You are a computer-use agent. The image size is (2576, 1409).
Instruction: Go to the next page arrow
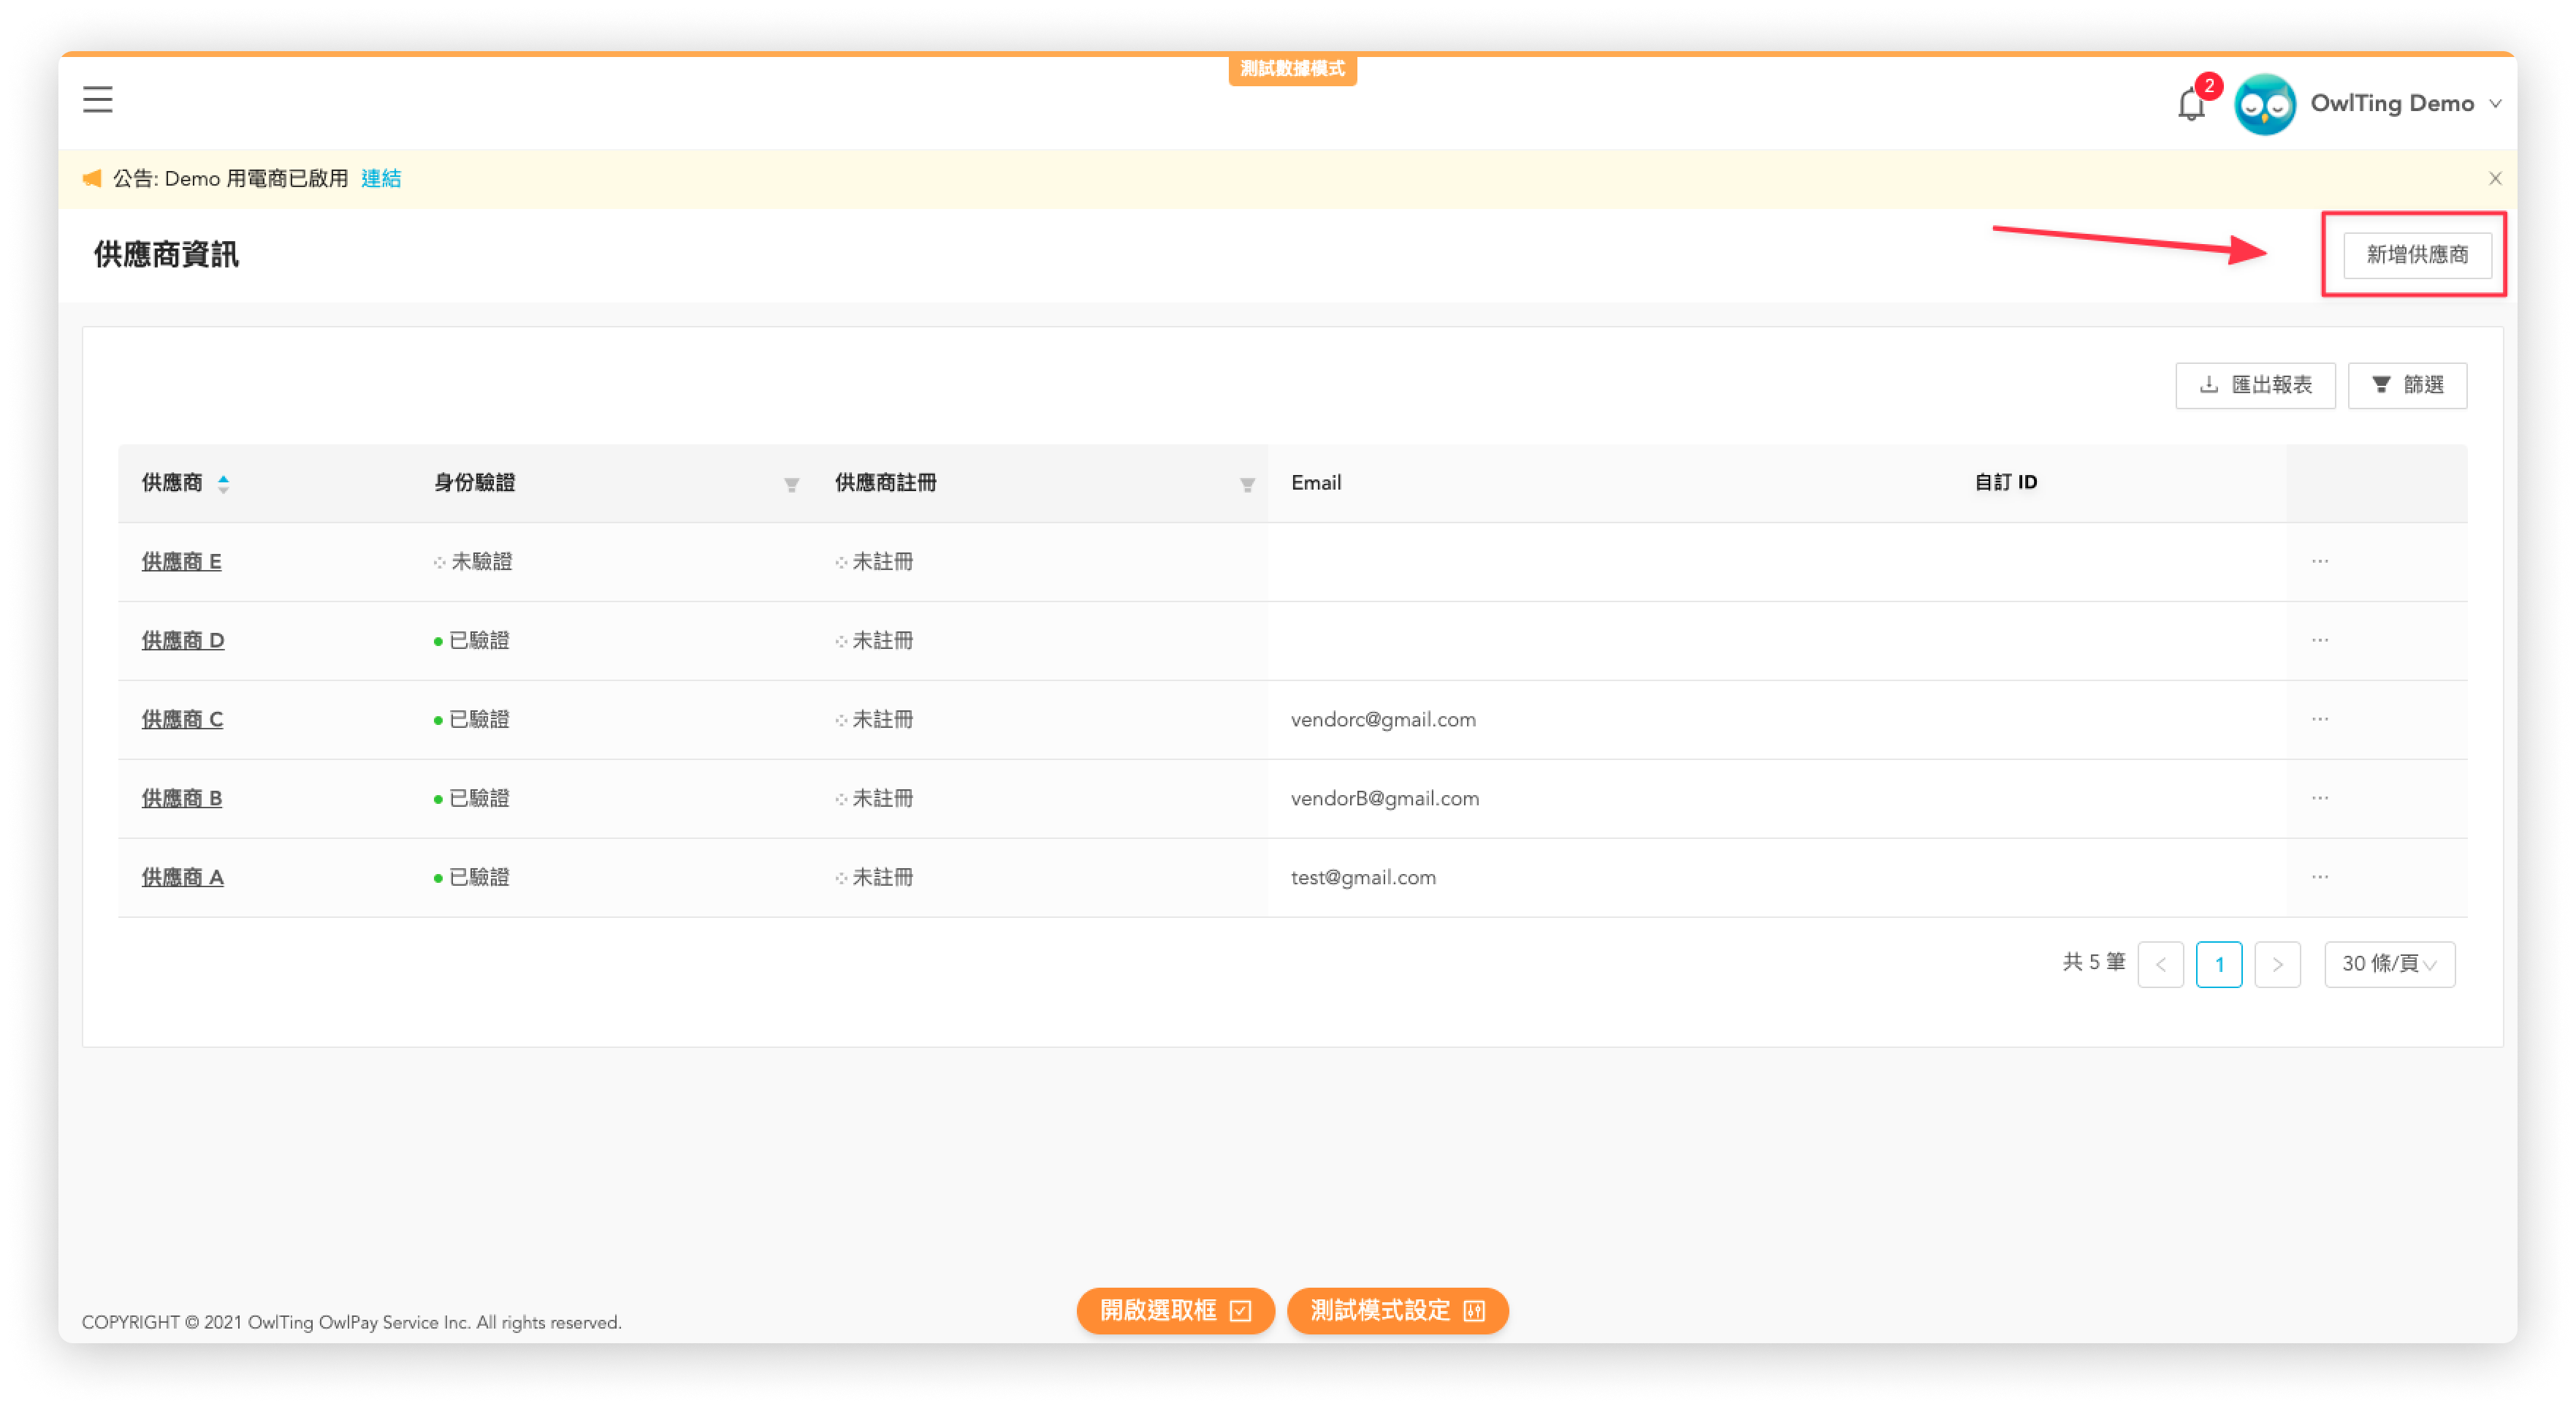(x=2277, y=965)
